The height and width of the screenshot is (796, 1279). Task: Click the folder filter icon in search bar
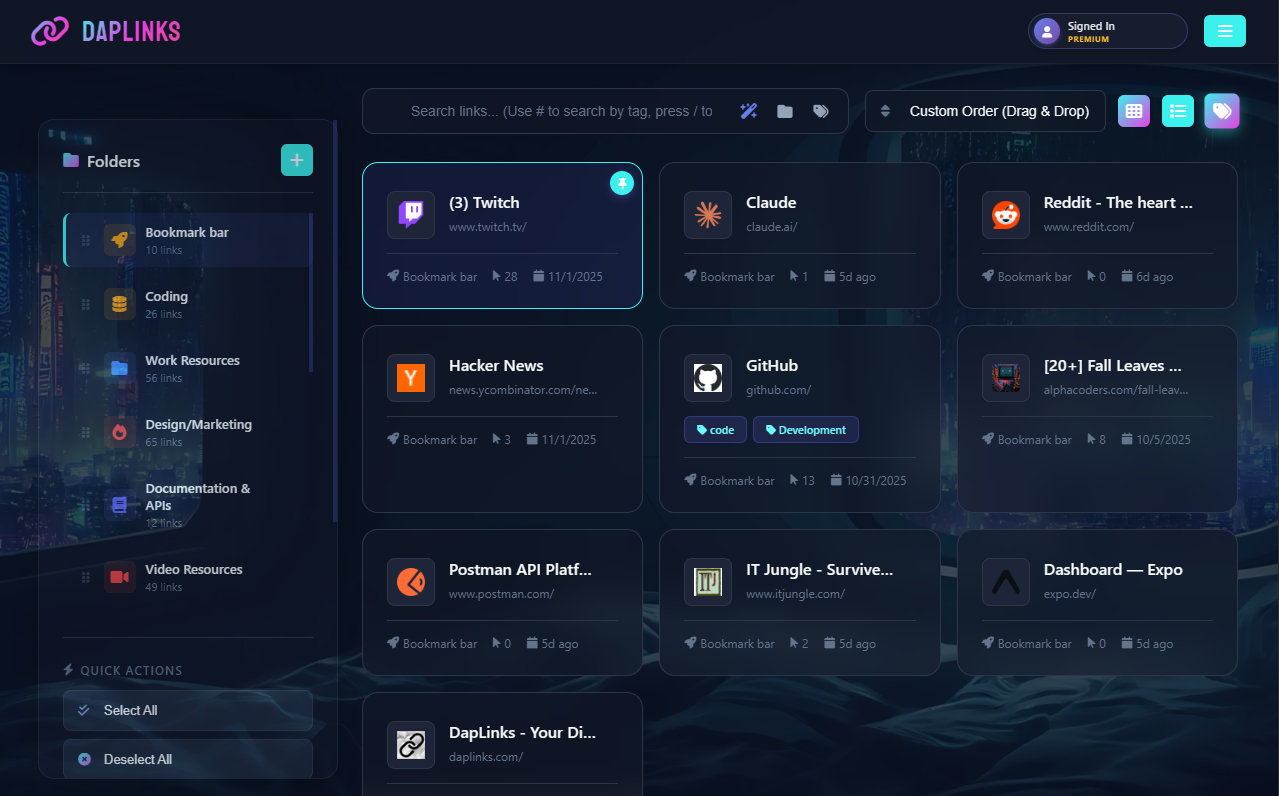click(x=785, y=111)
